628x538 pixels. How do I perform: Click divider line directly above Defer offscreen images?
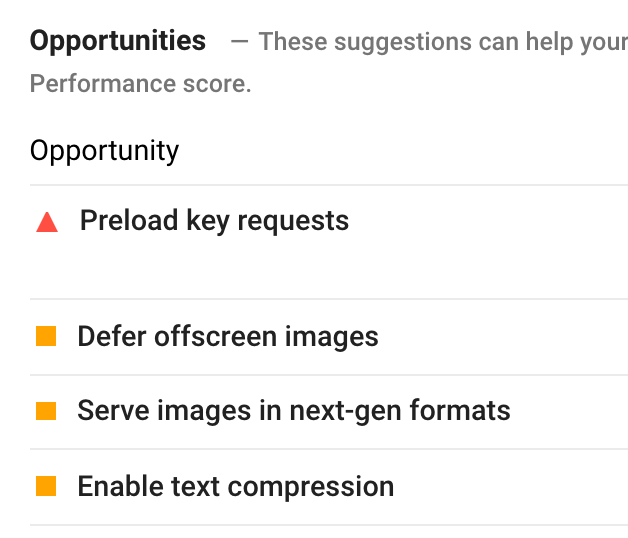[x=328, y=299]
